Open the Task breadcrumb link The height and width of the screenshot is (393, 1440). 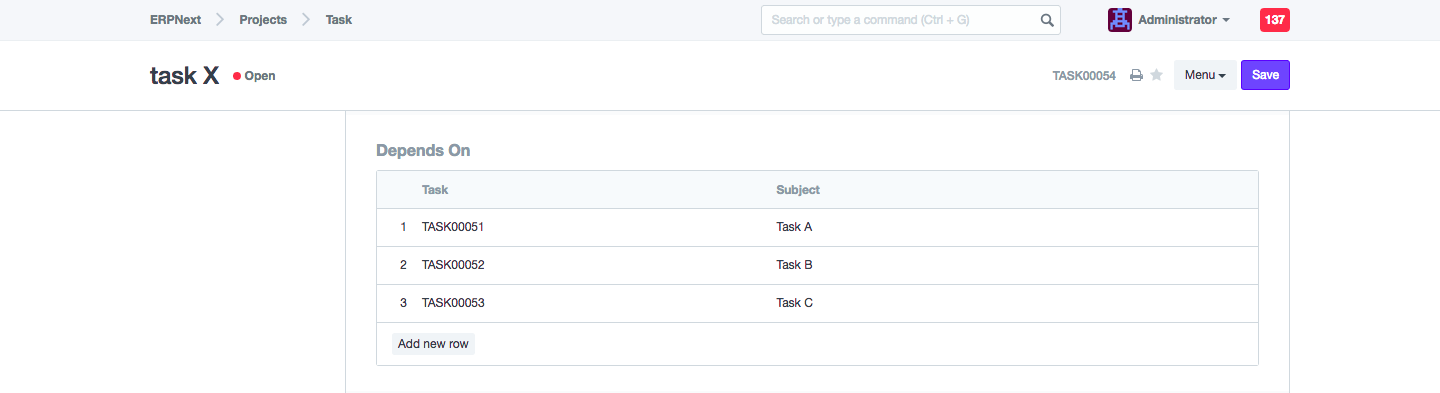(x=339, y=20)
